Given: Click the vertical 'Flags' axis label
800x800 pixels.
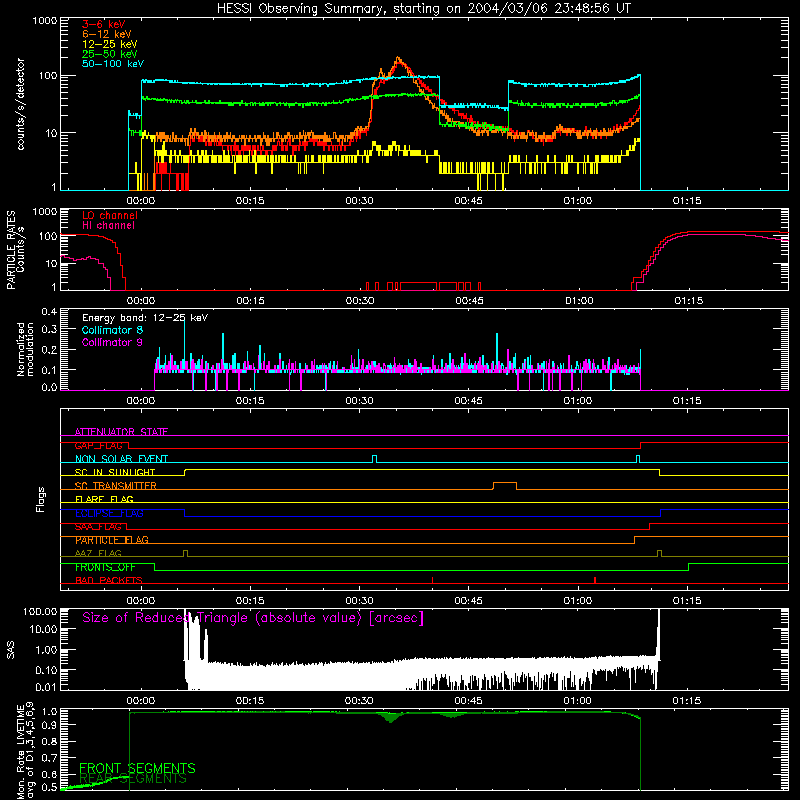Looking at the screenshot, I should 41,500.
